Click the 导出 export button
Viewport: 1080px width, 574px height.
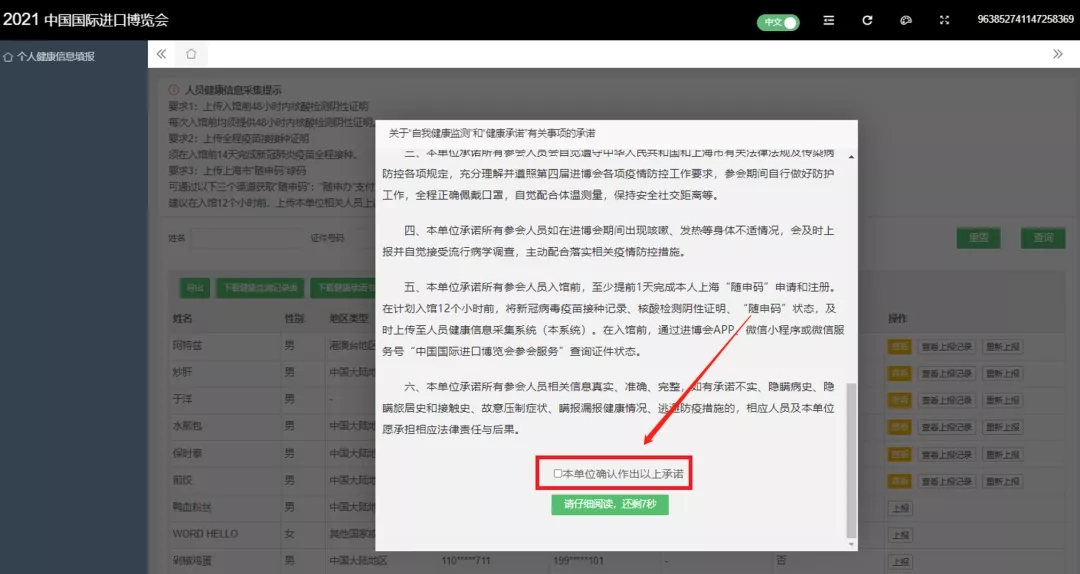194,288
